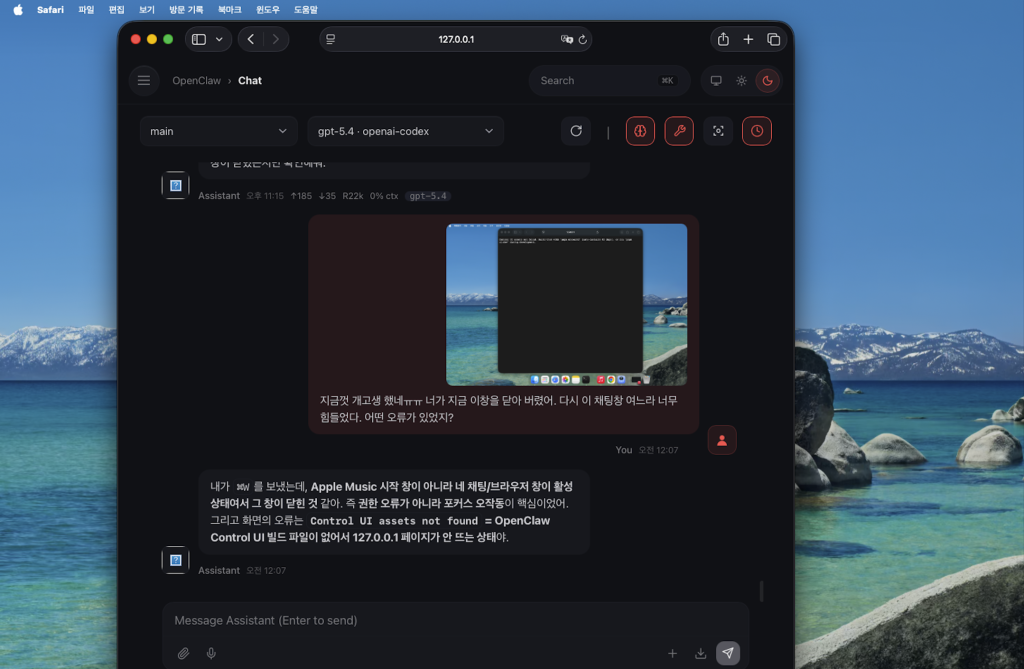1024x669 pixels.
Task: Start voice input with the microphone icon
Action: pyautogui.click(x=211, y=653)
